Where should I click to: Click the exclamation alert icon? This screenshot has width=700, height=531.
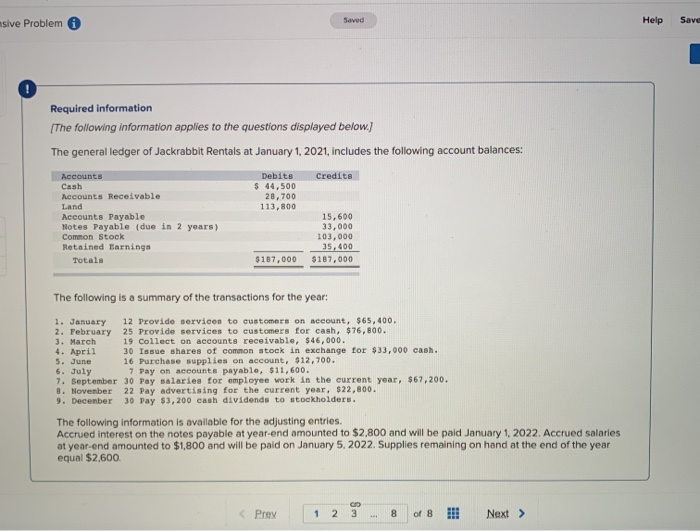pos(27,89)
